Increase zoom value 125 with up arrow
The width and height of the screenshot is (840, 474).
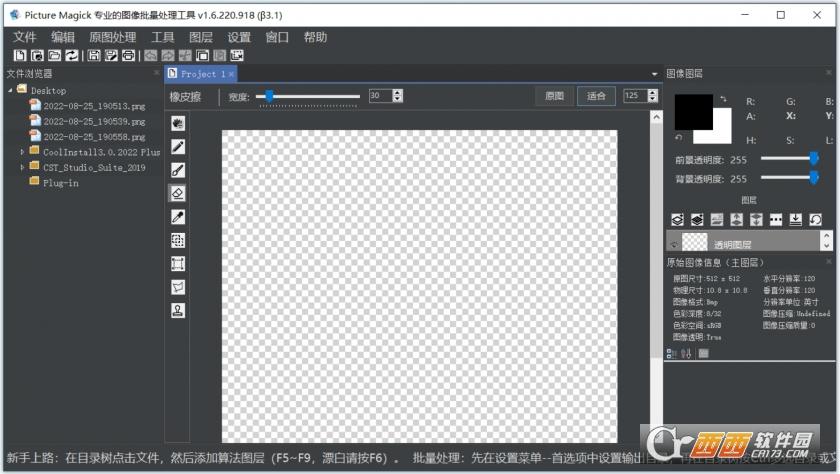(652, 93)
